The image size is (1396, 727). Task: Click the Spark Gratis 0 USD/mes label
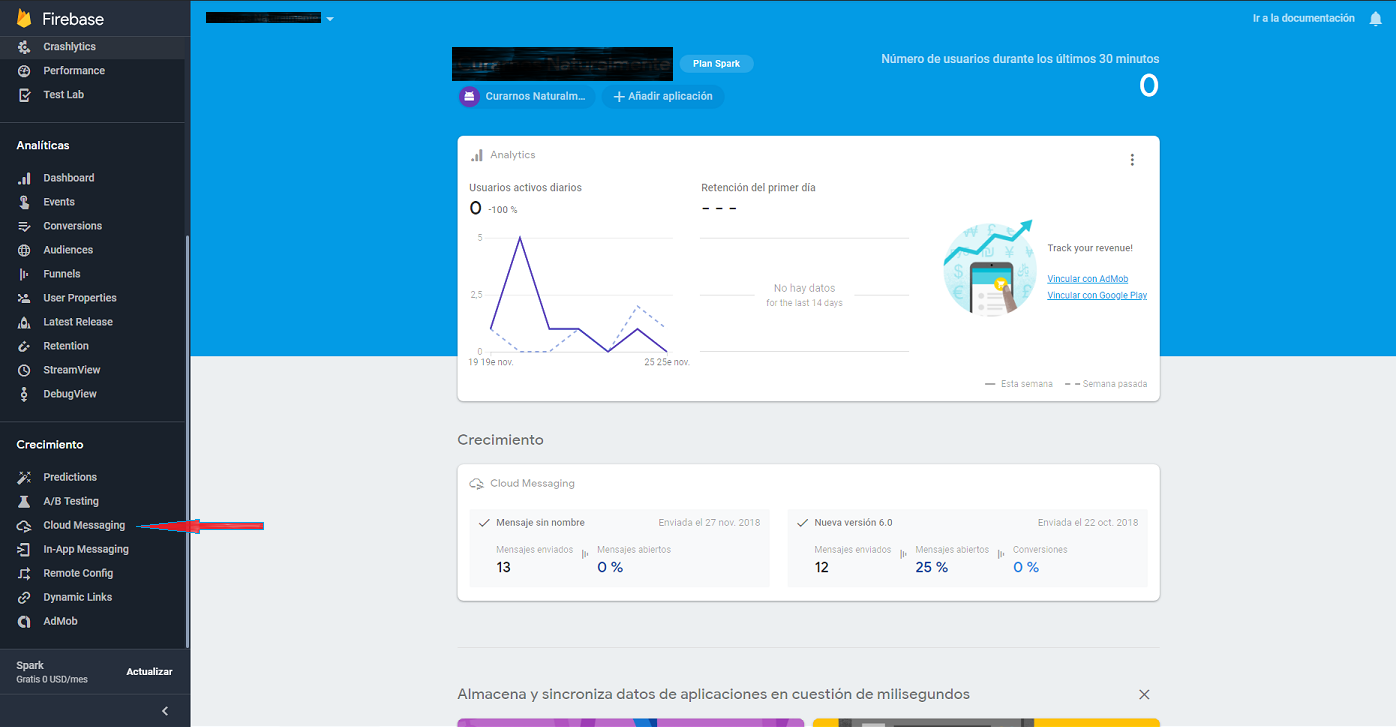pos(52,672)
